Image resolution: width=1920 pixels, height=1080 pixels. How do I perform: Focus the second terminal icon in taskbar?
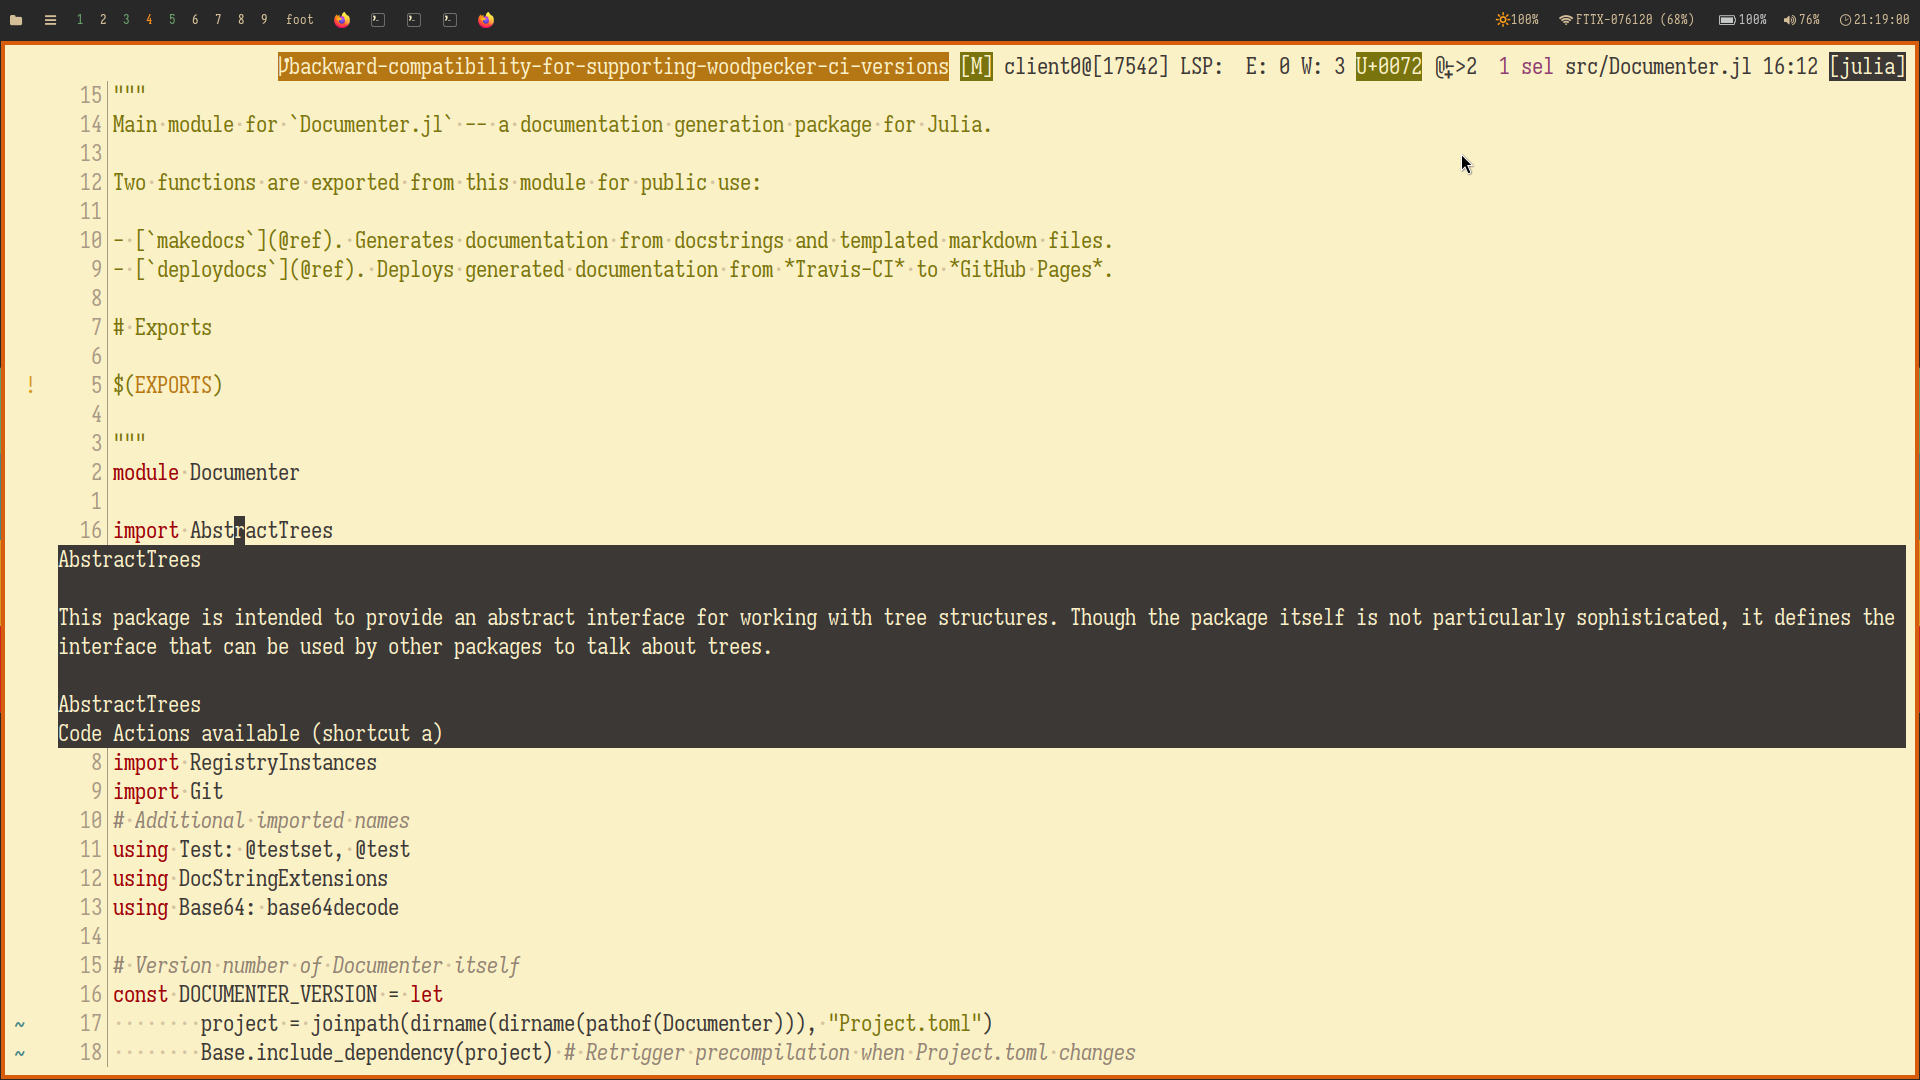(414, 20)
